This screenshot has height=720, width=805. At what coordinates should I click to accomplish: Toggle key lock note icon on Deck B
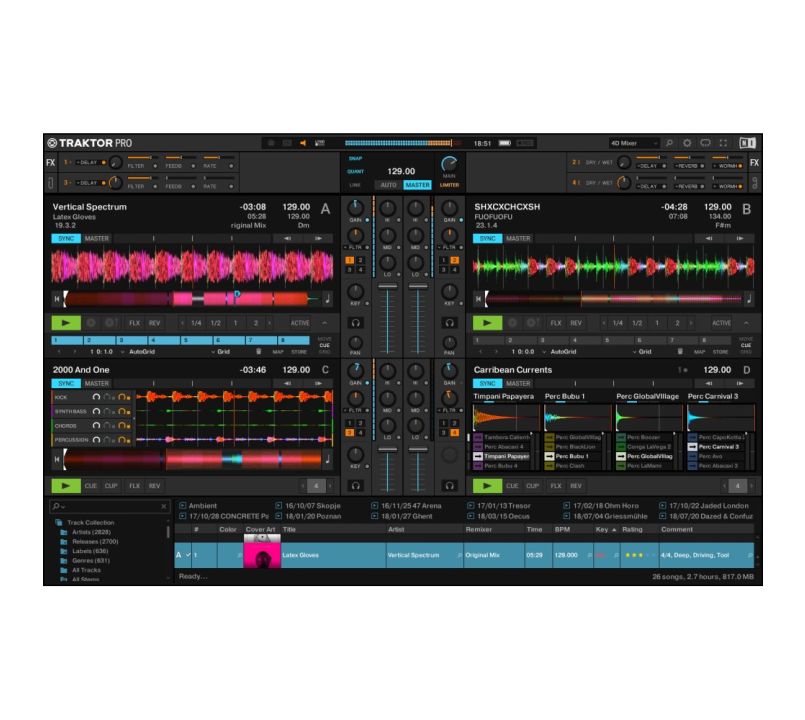point(749,299)
